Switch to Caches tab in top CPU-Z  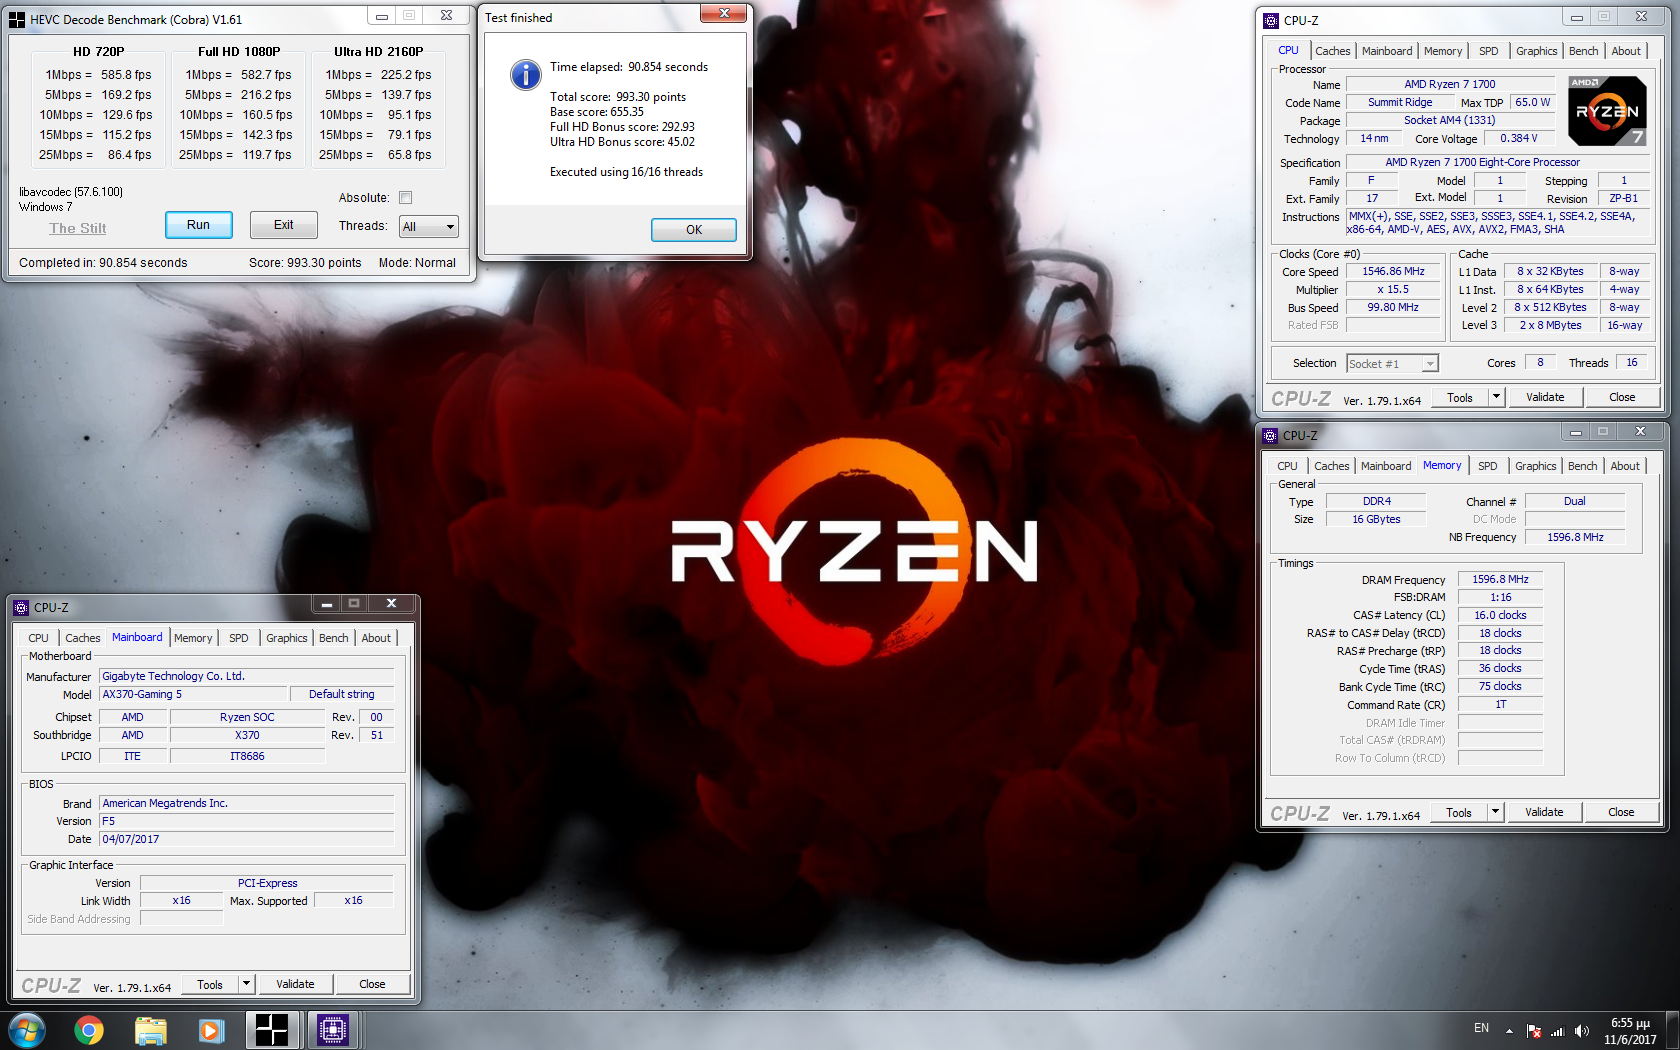[1332, 51]
